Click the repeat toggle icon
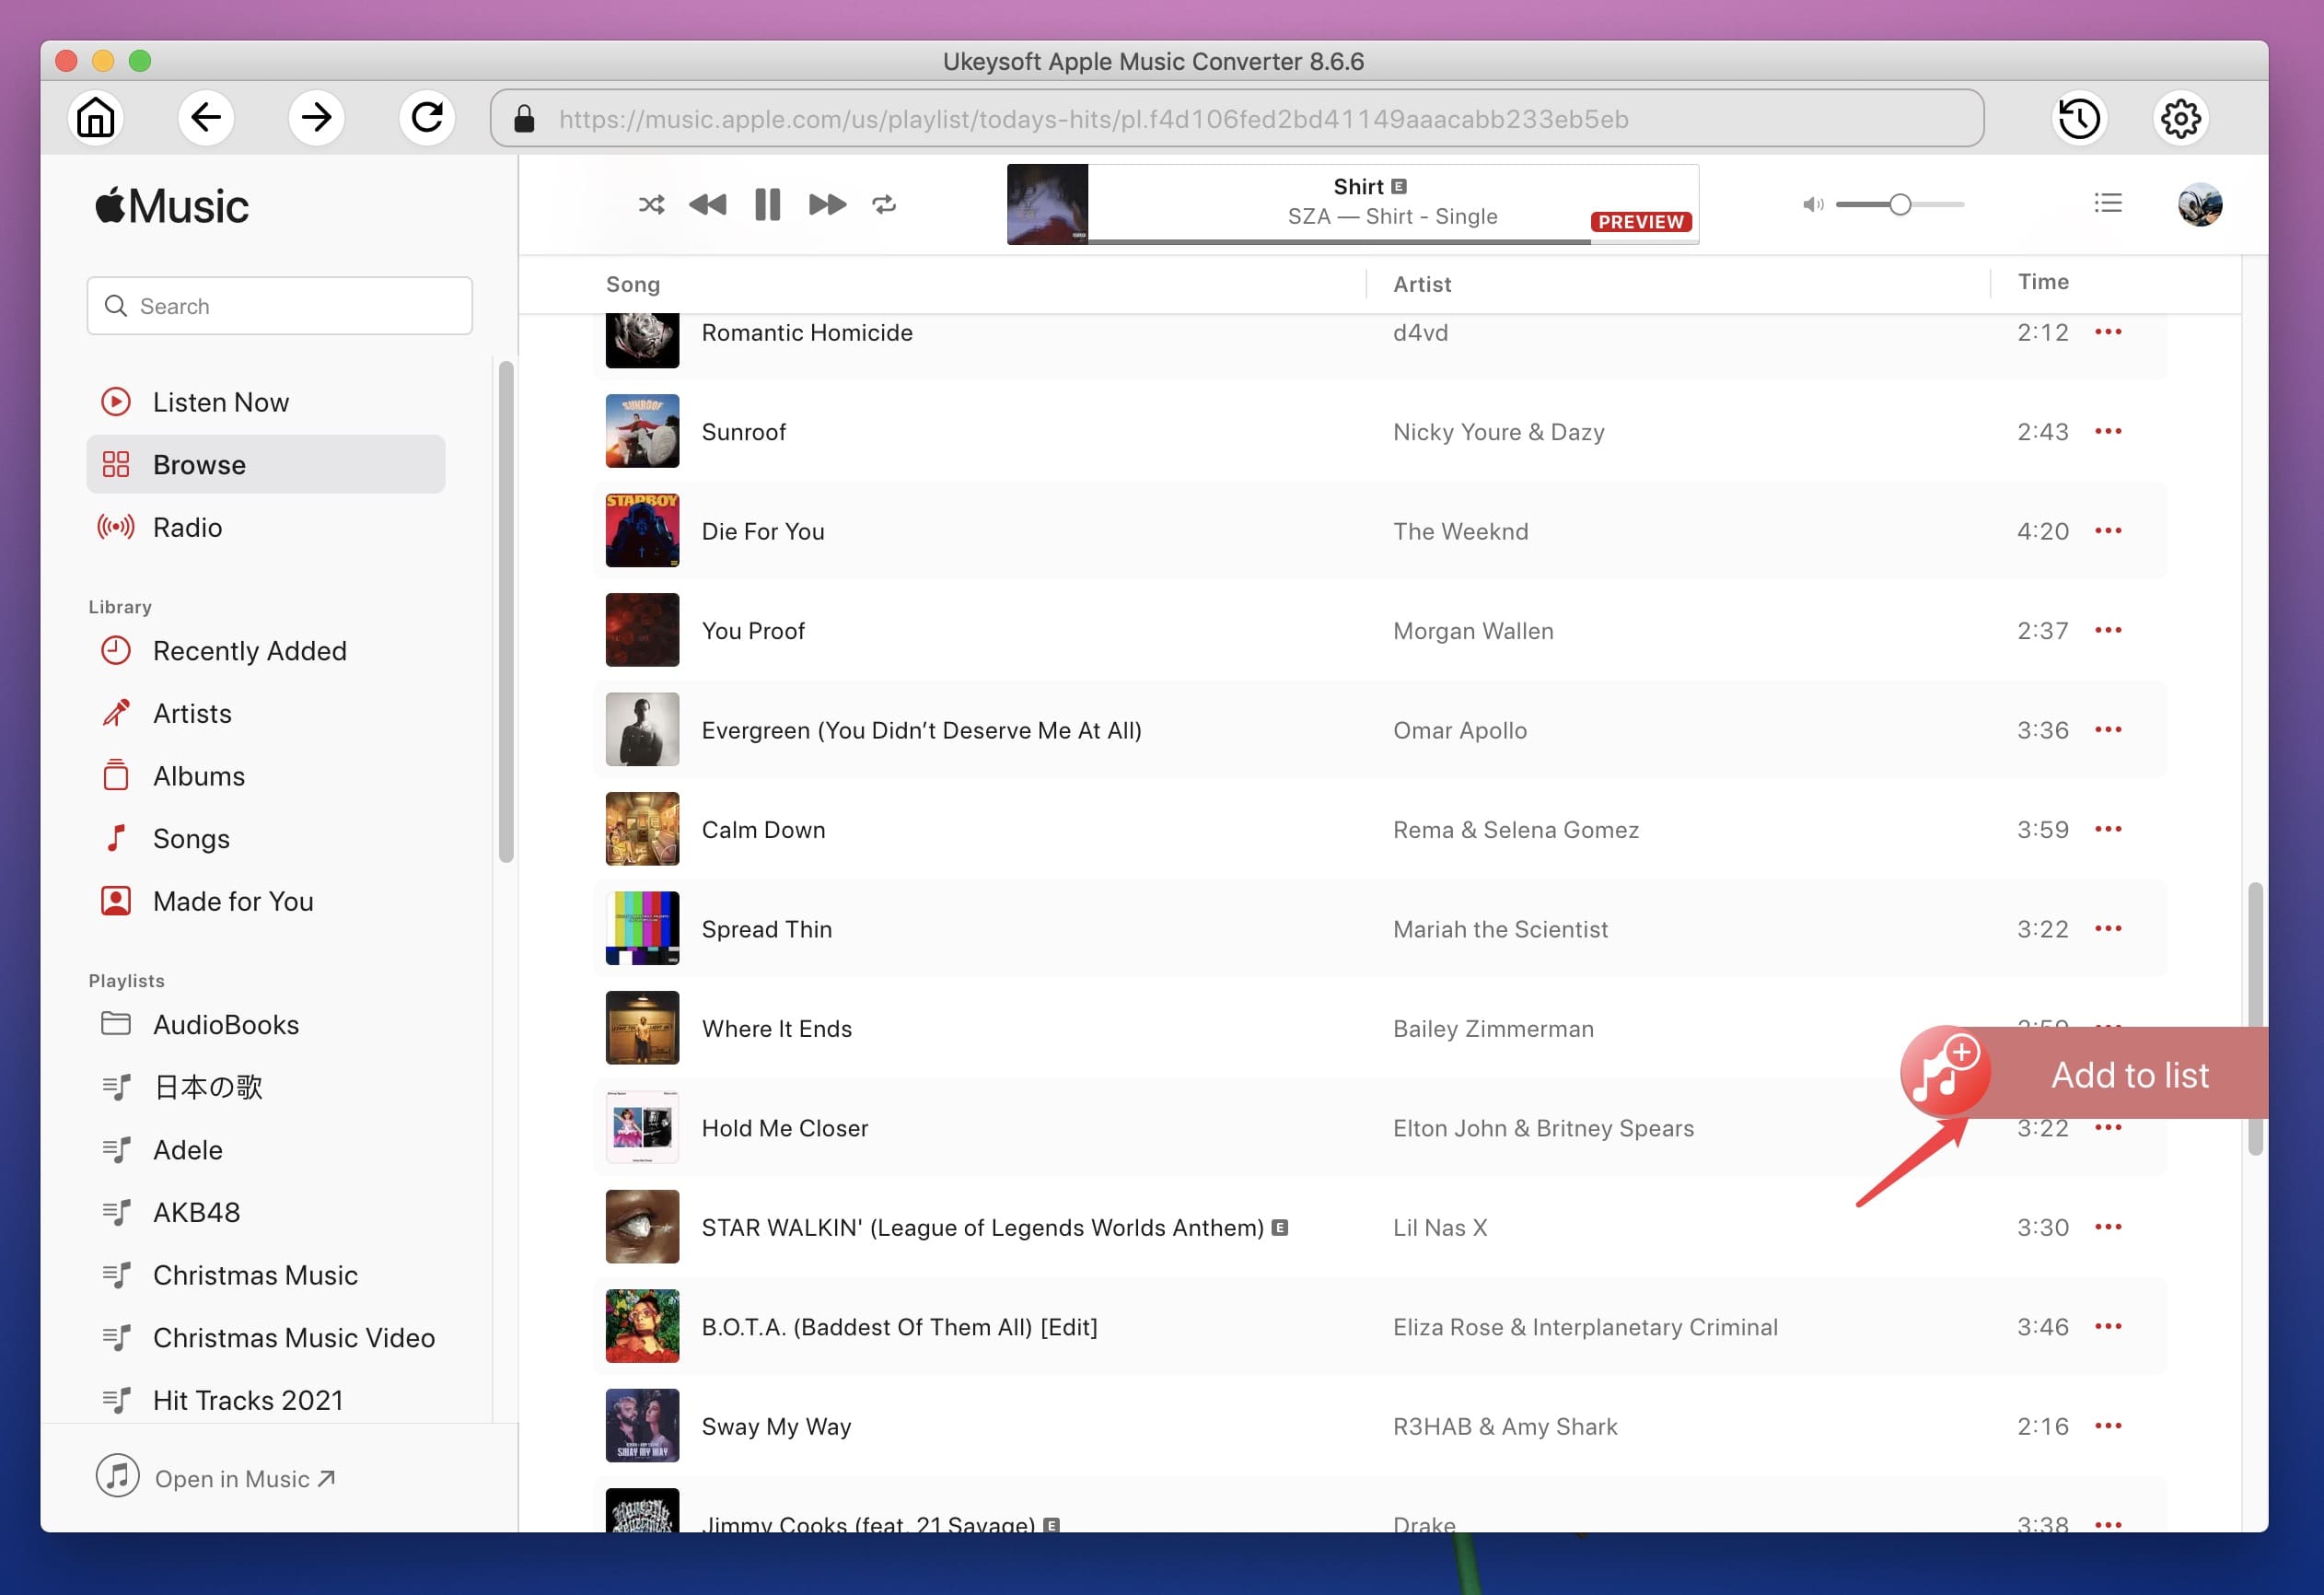This screenshot has height=1595, width=2324. coord(885,204)
